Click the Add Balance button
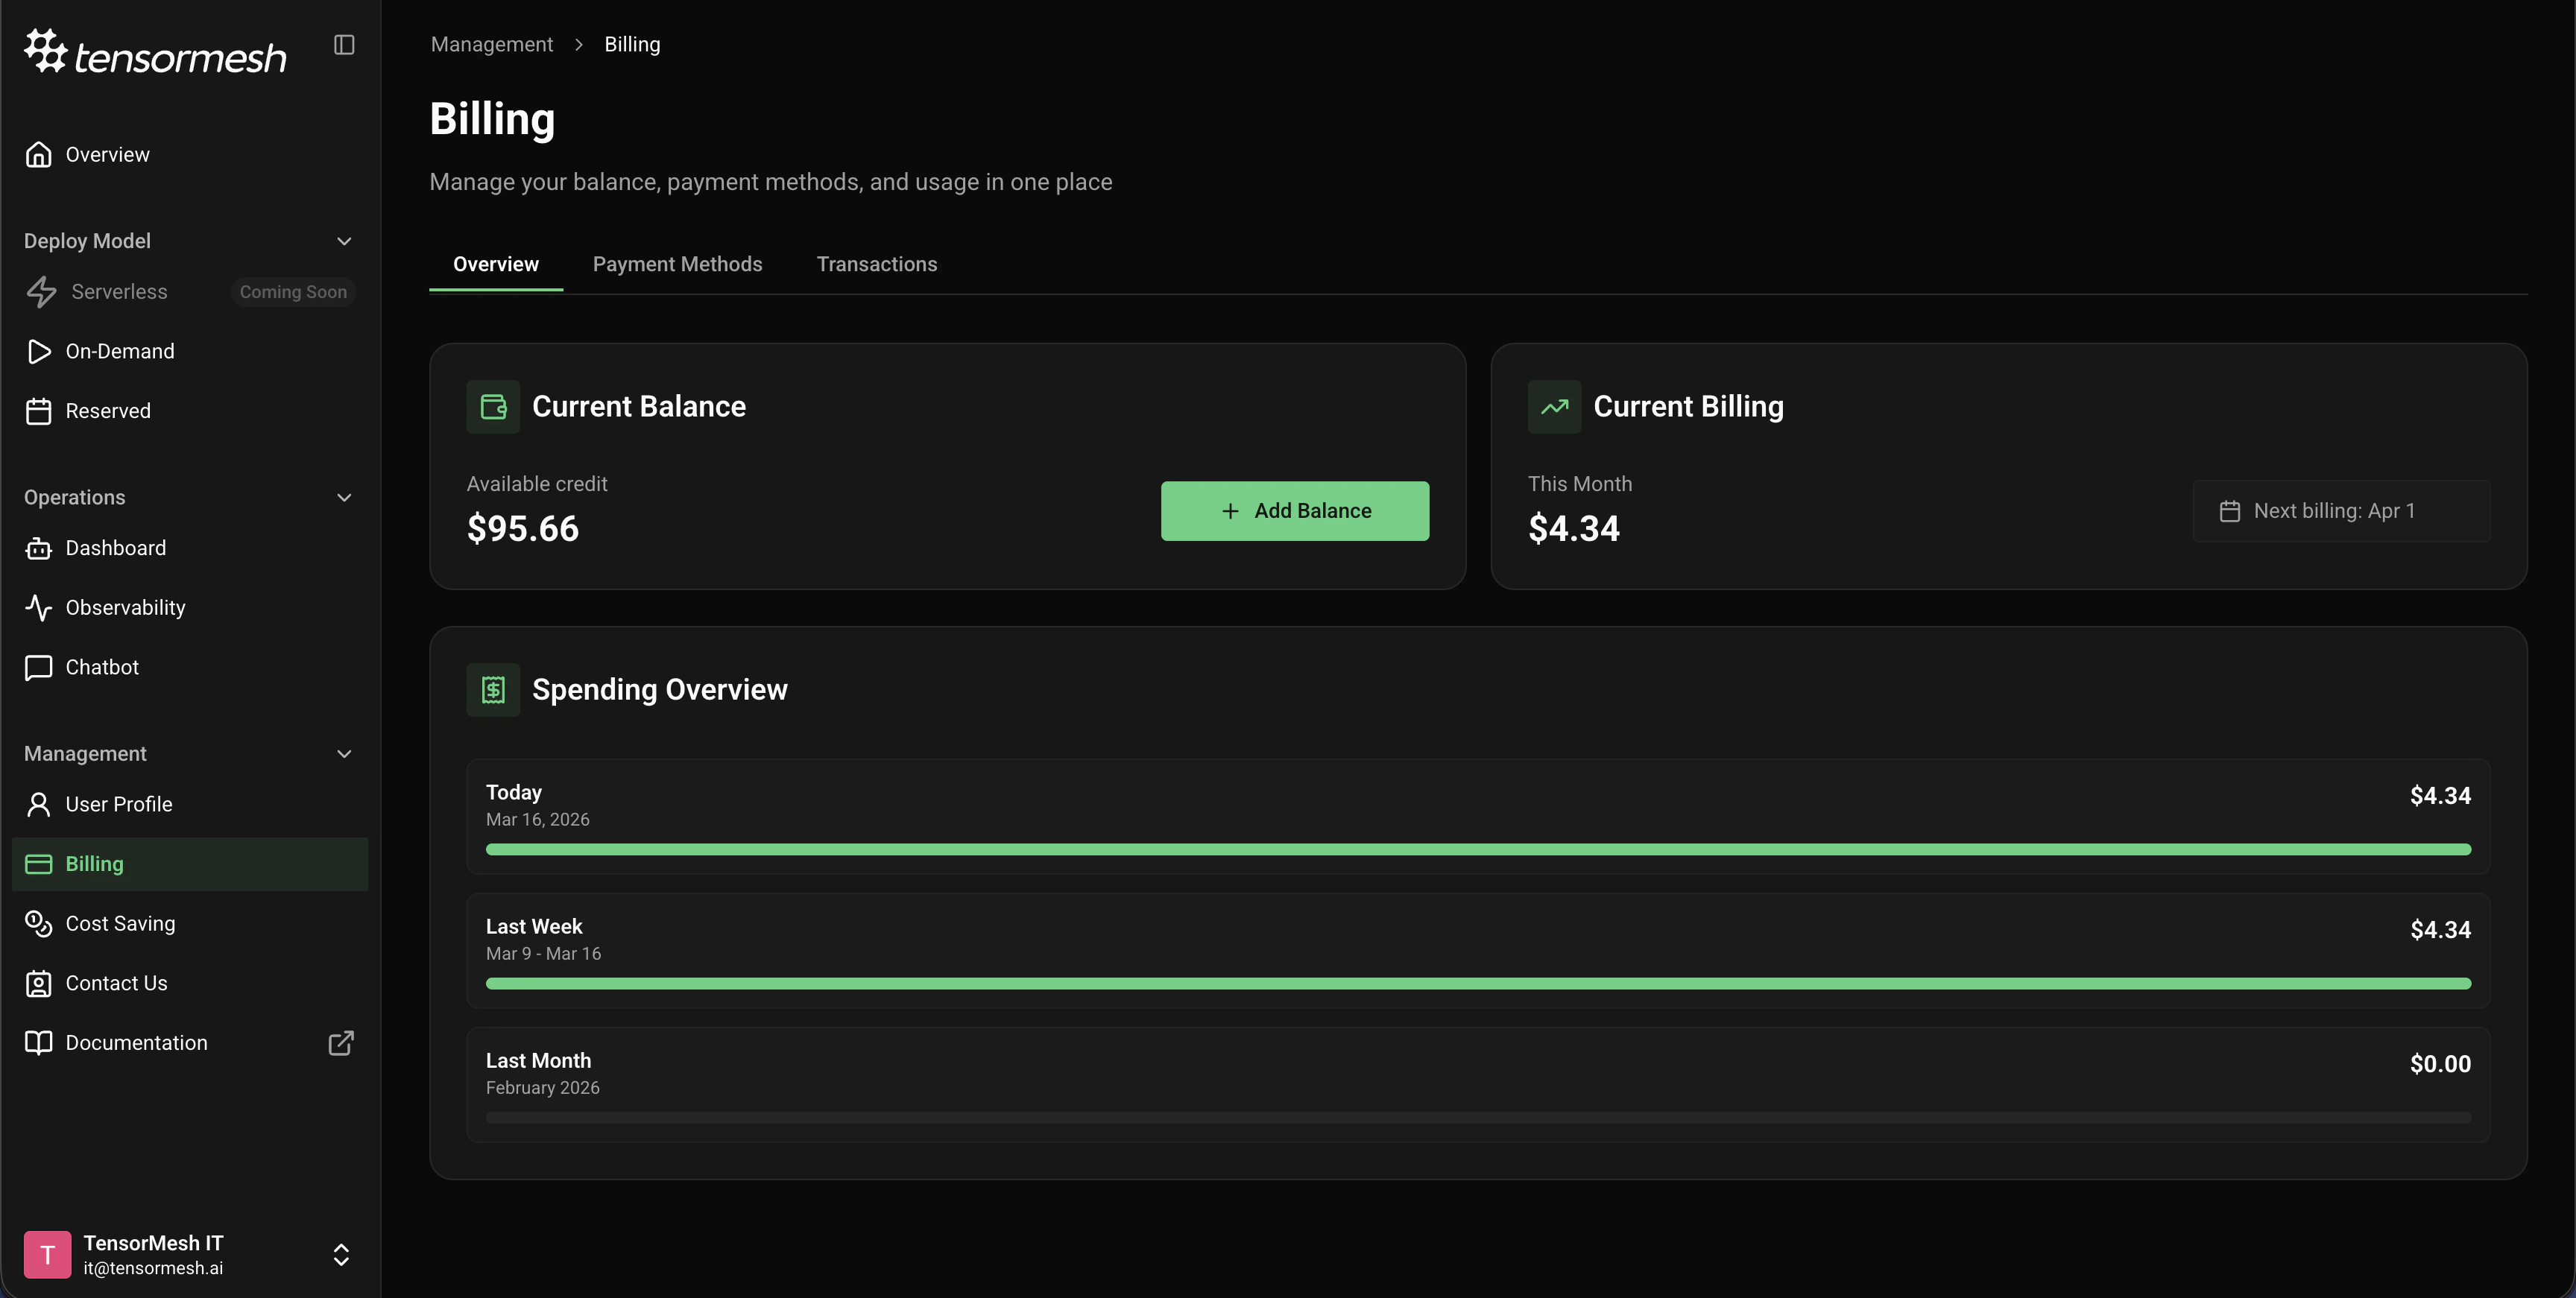 tap(1295, 511)
